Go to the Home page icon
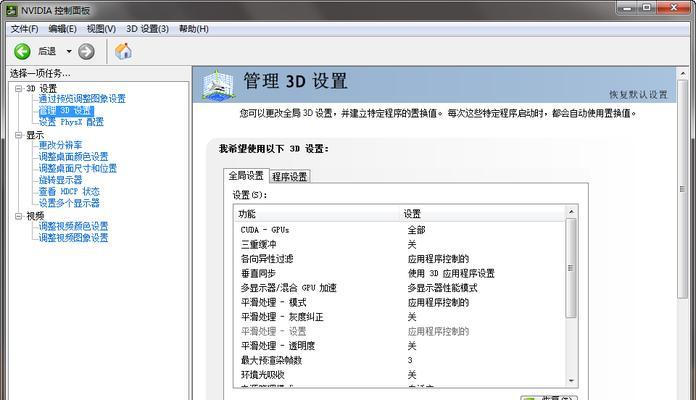The height and width of the screenshot is (400, 696). 123,51
